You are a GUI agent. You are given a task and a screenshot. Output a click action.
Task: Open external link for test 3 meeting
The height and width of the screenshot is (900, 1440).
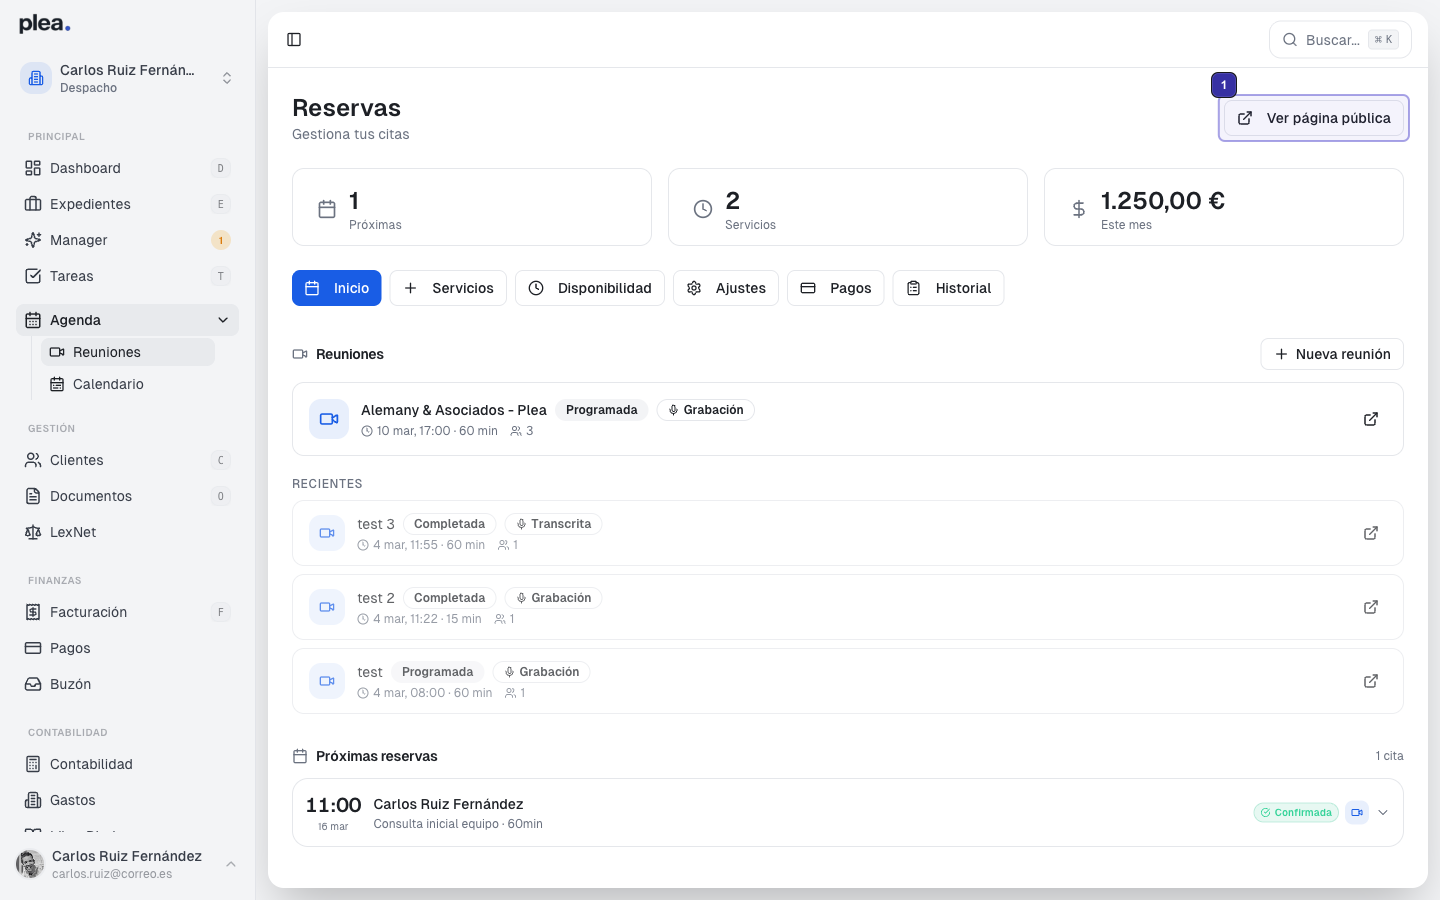tap(1371, 533)
